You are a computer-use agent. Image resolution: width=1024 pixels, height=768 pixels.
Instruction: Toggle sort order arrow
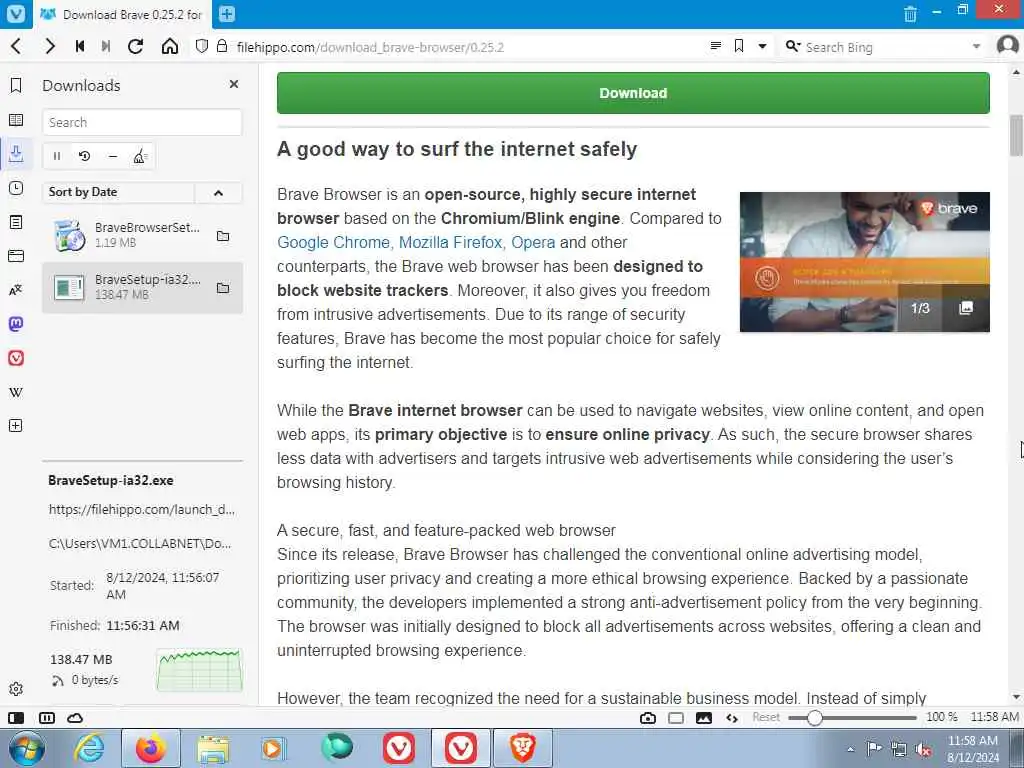(218, 193)
